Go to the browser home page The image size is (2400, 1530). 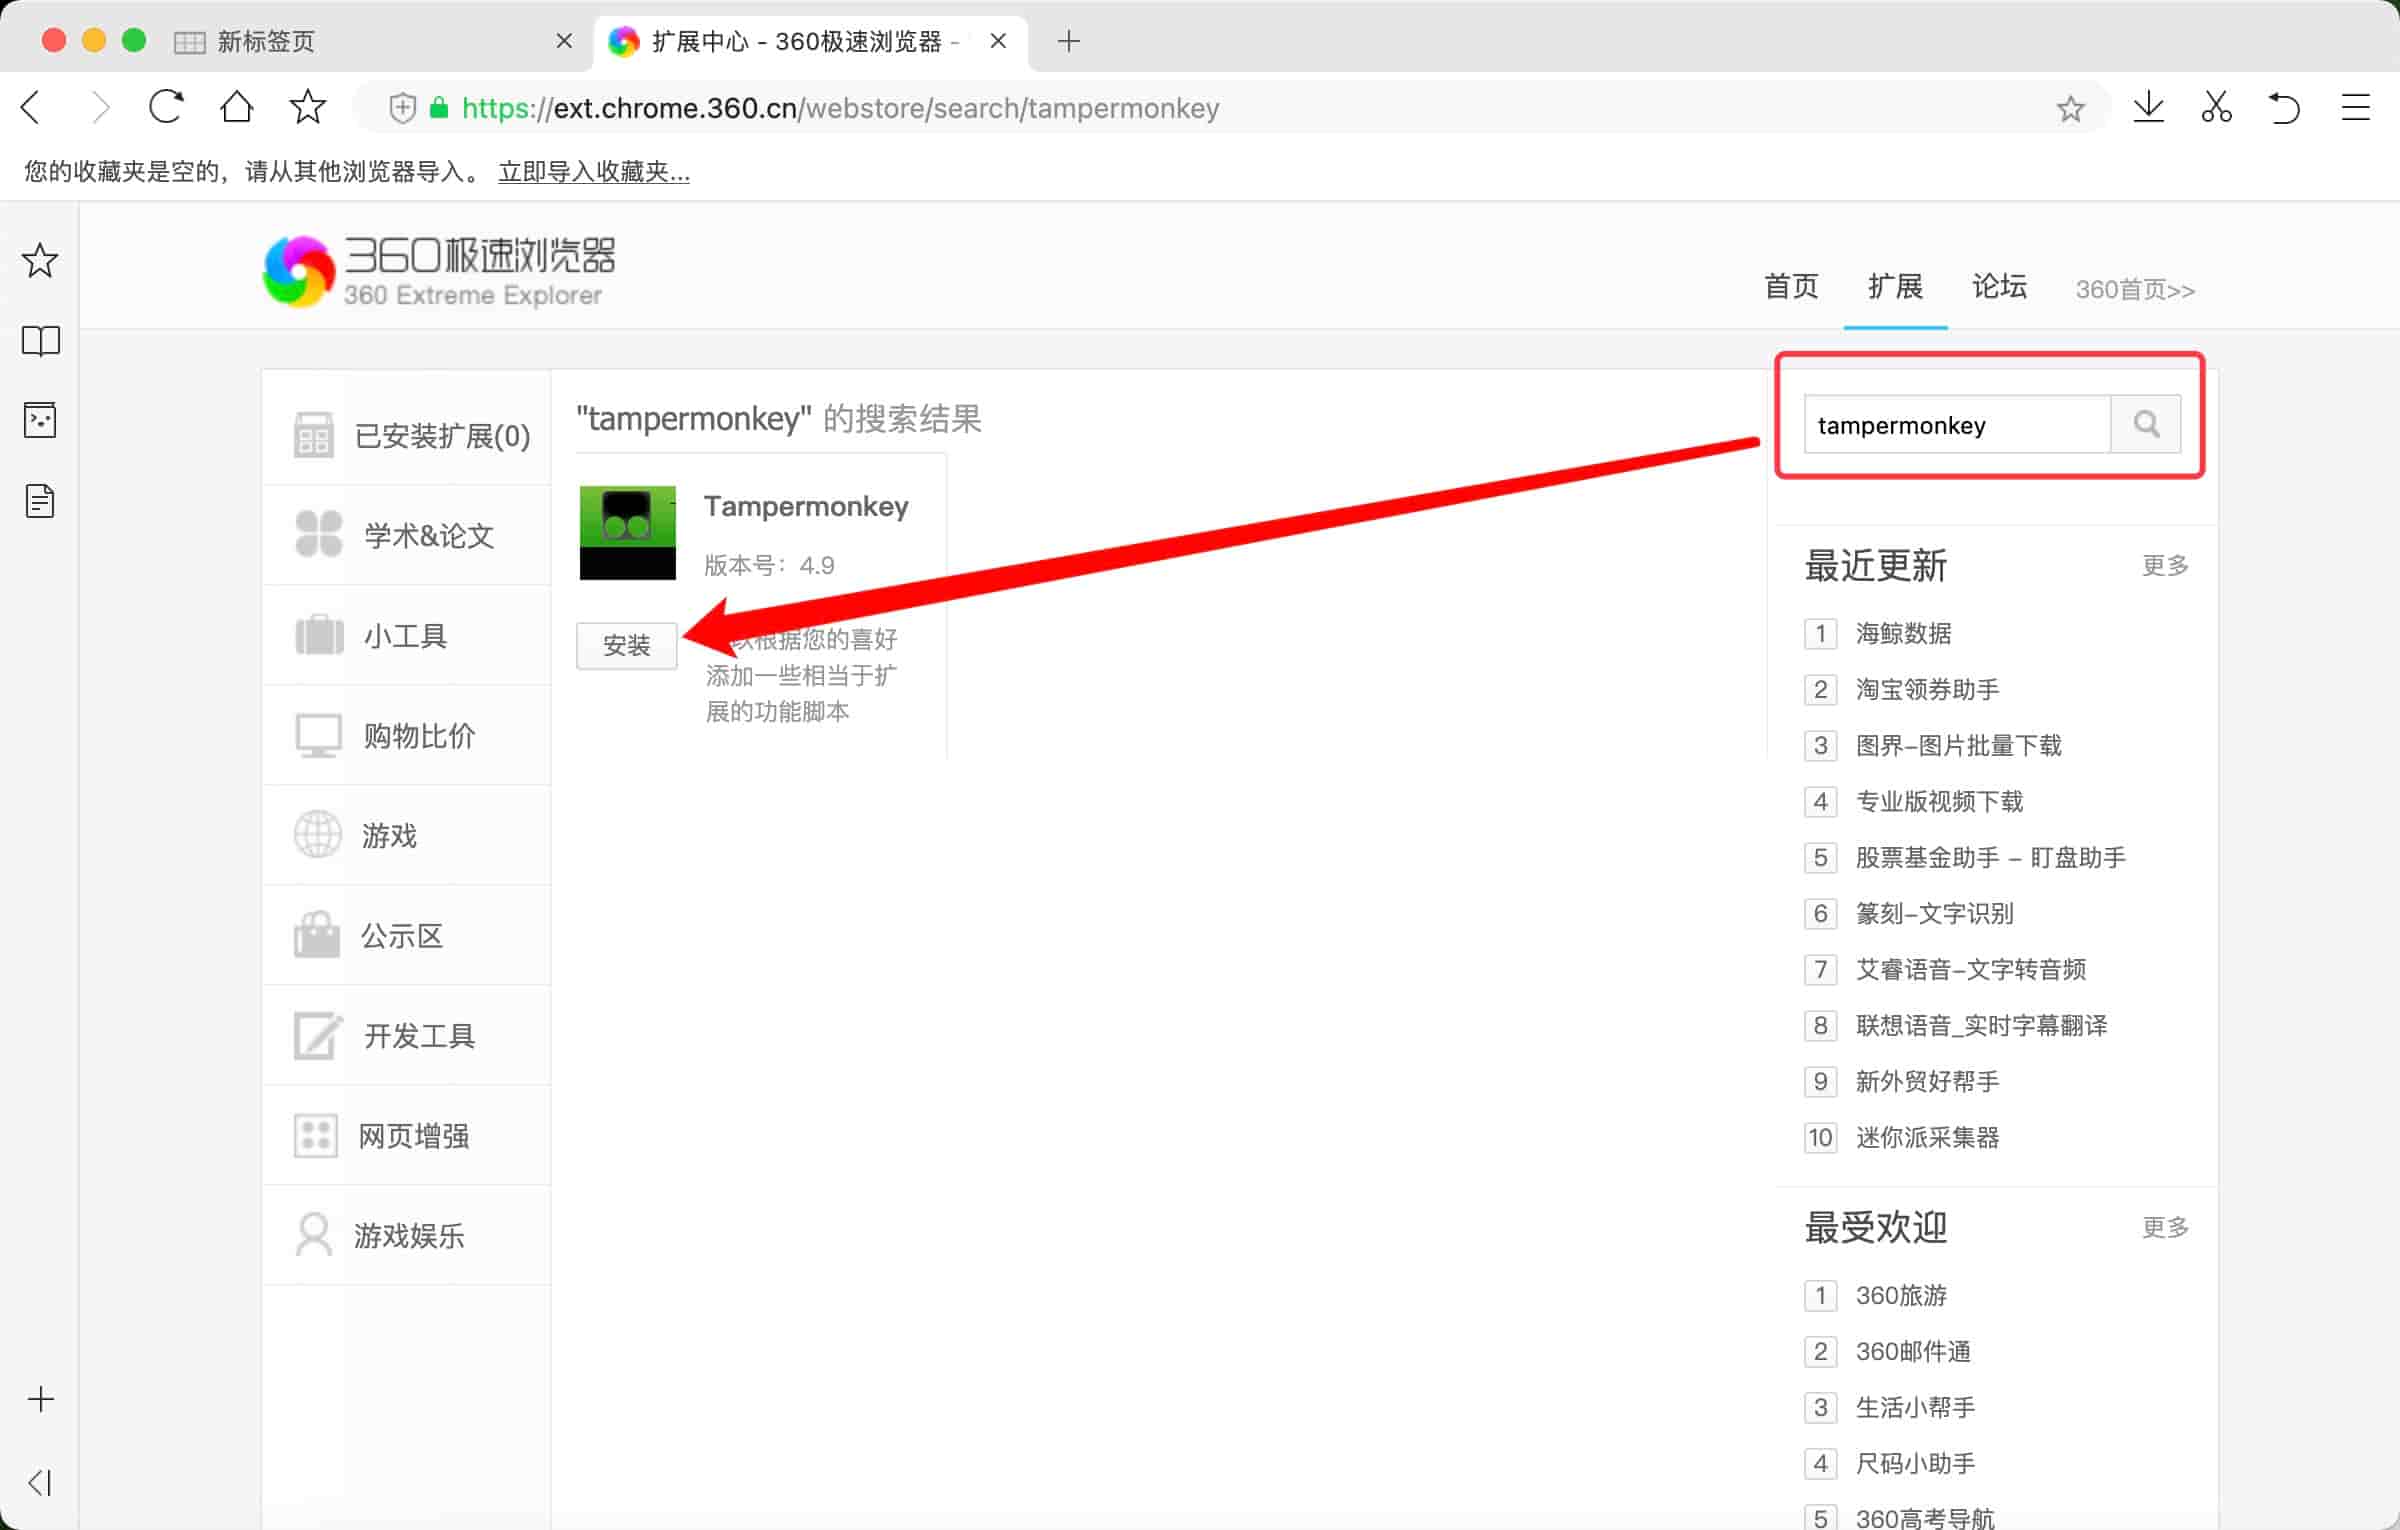pyautogui.click(x=237, y=107)
